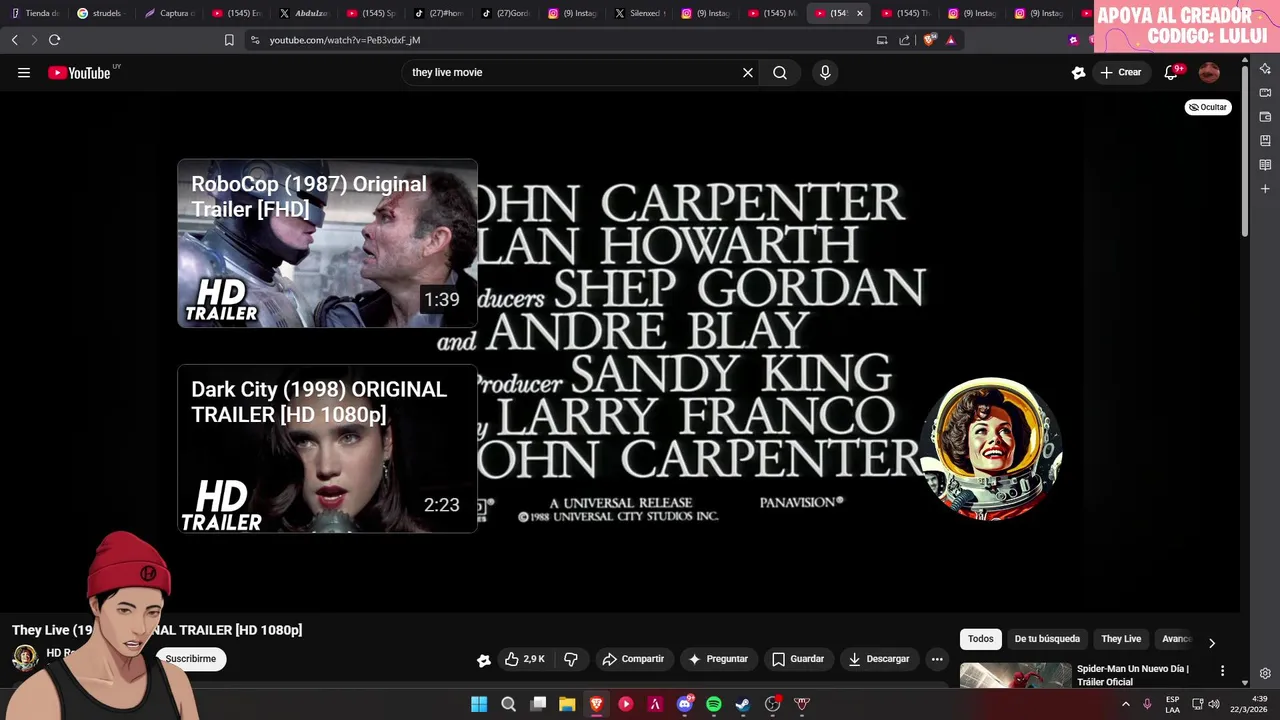Click the Preguntar button
Image resolution: width=1280 pixels, height=720 pixels.
click(x=718, y=659)
